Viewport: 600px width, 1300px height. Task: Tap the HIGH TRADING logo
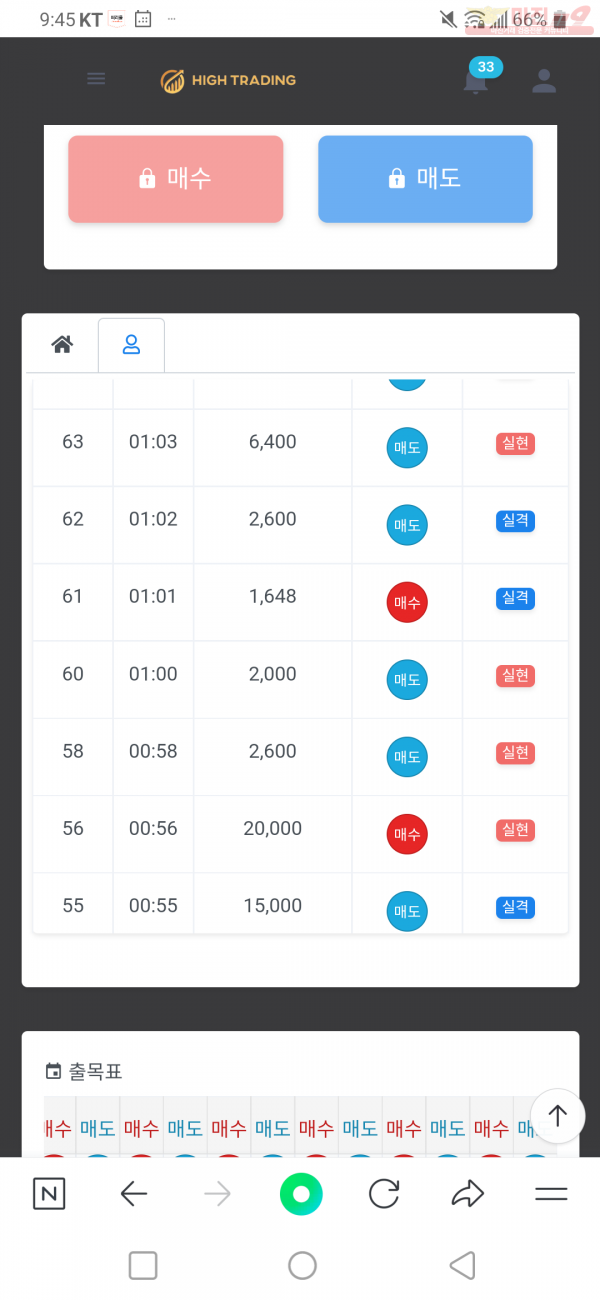(x=229, y=81)
